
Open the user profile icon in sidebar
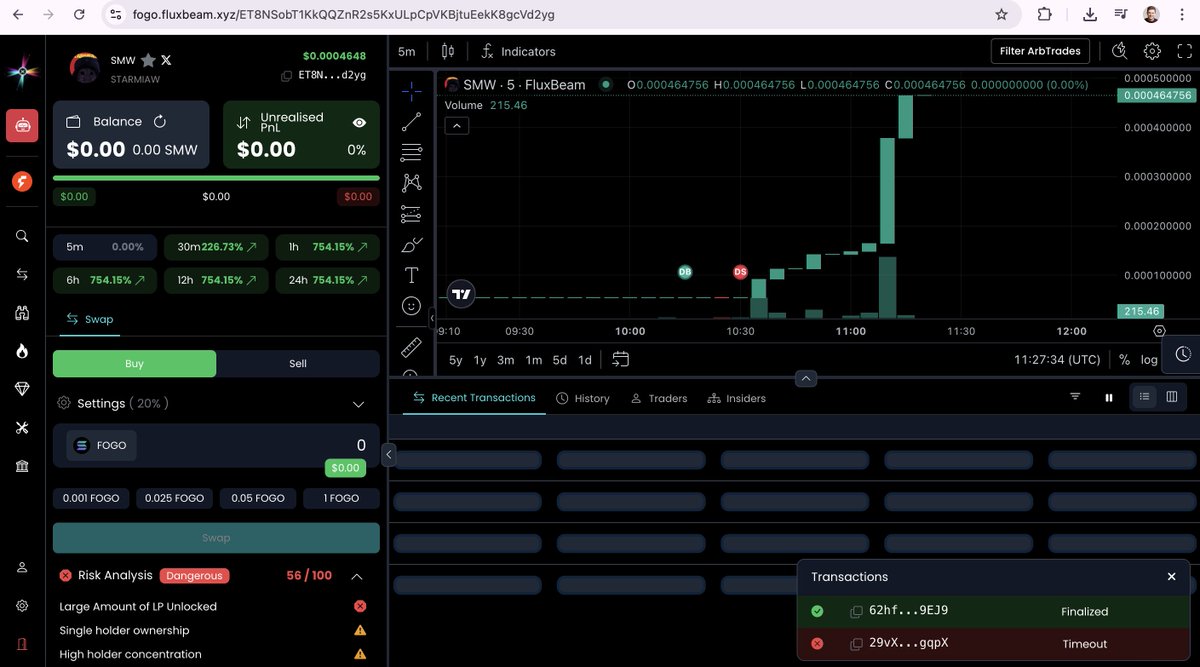[22, 567]
